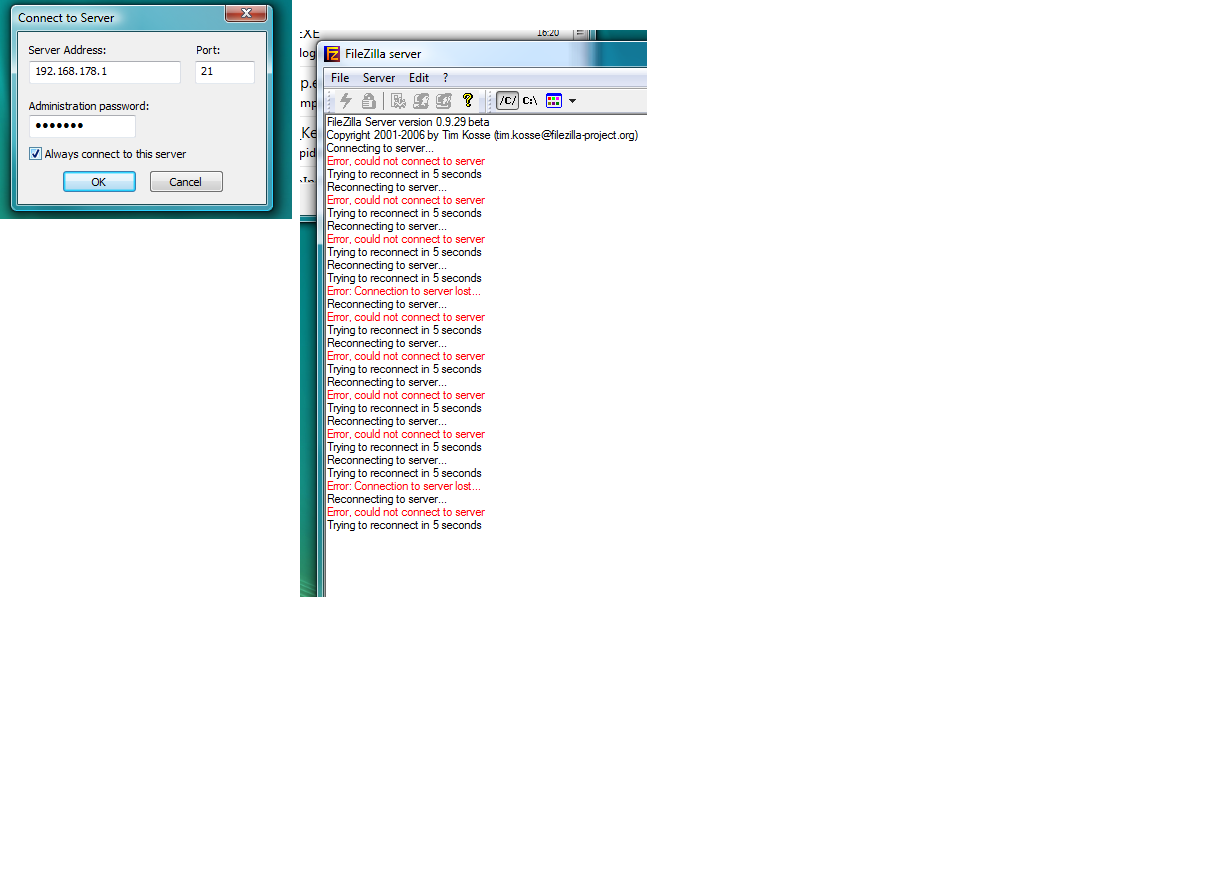Click the colored grid sort icon

554,101
